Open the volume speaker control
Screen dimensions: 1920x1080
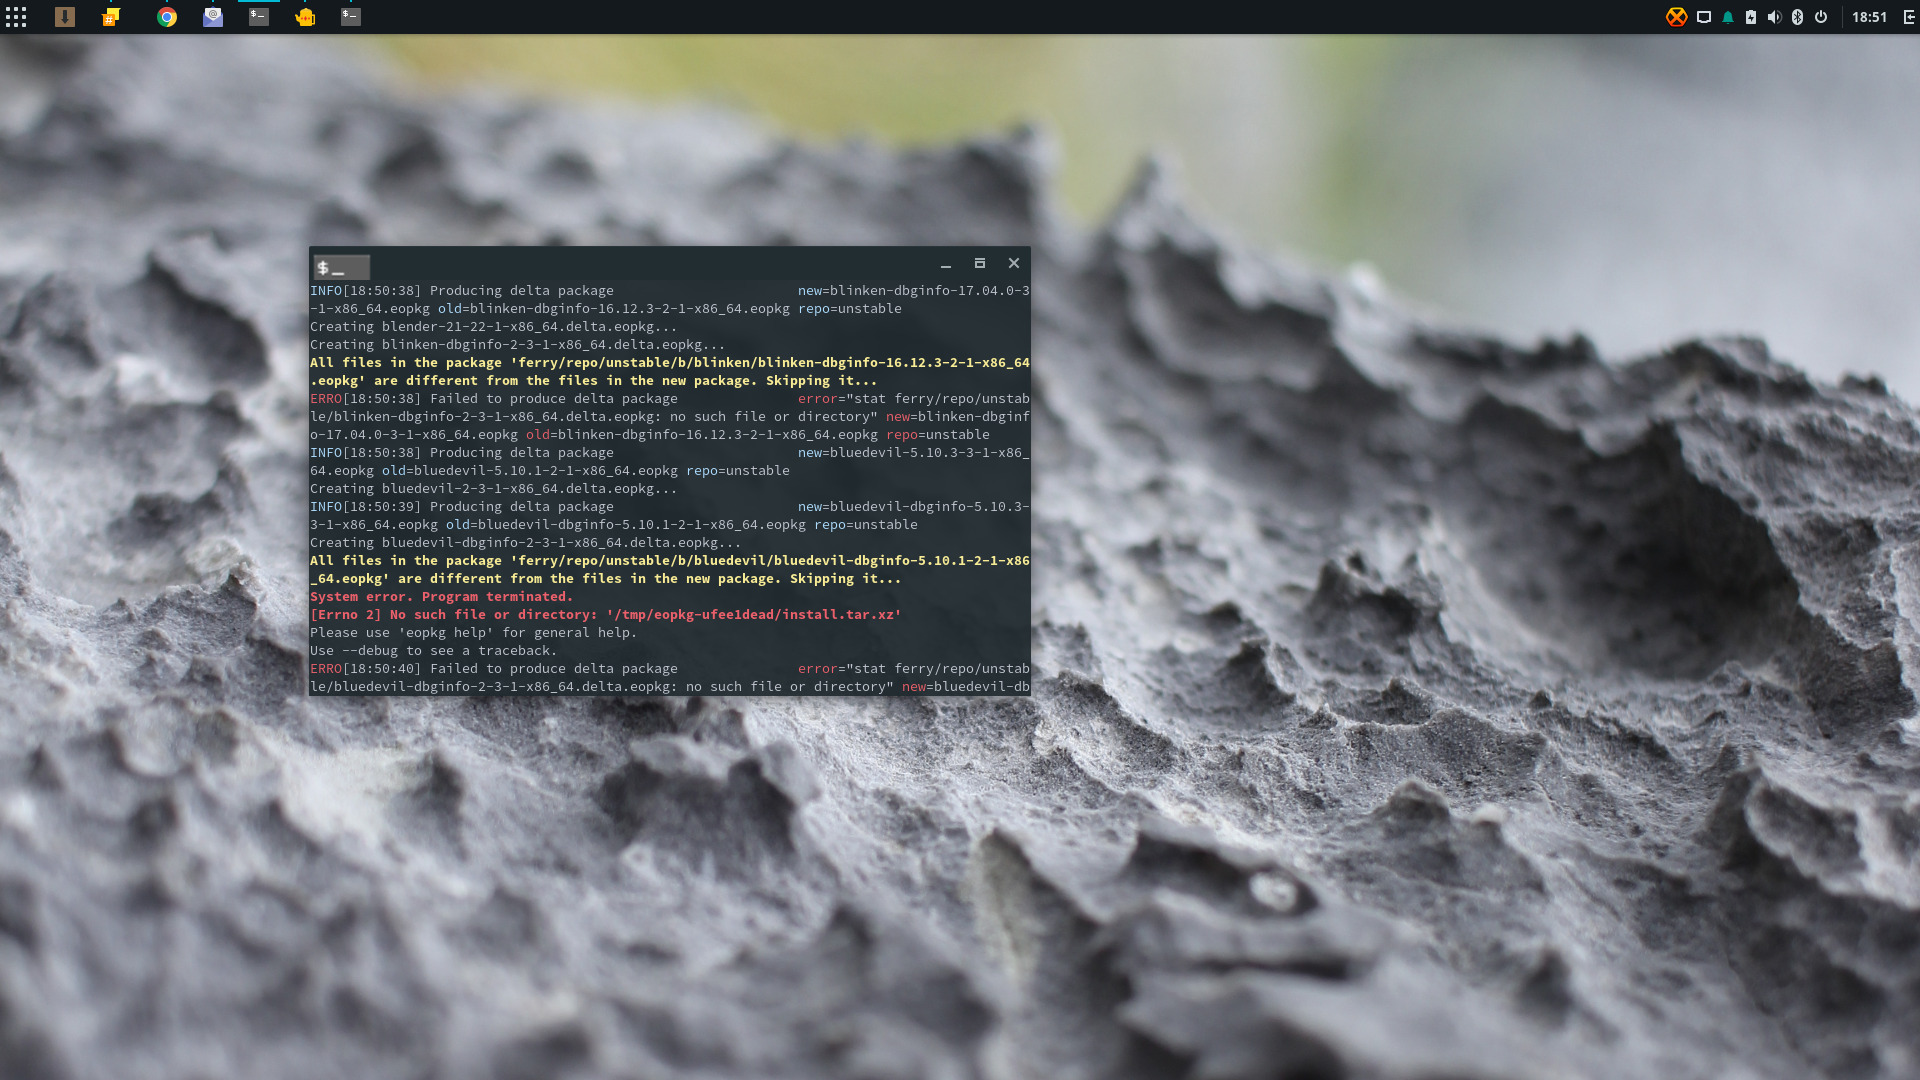pos(1774,17)
